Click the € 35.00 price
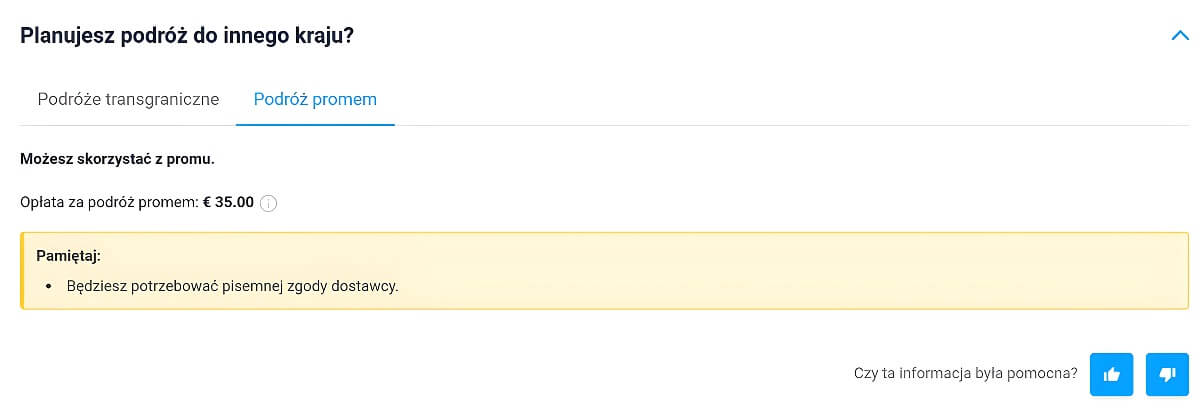This screenshot has width=1200, height=411. coord(228,202)
